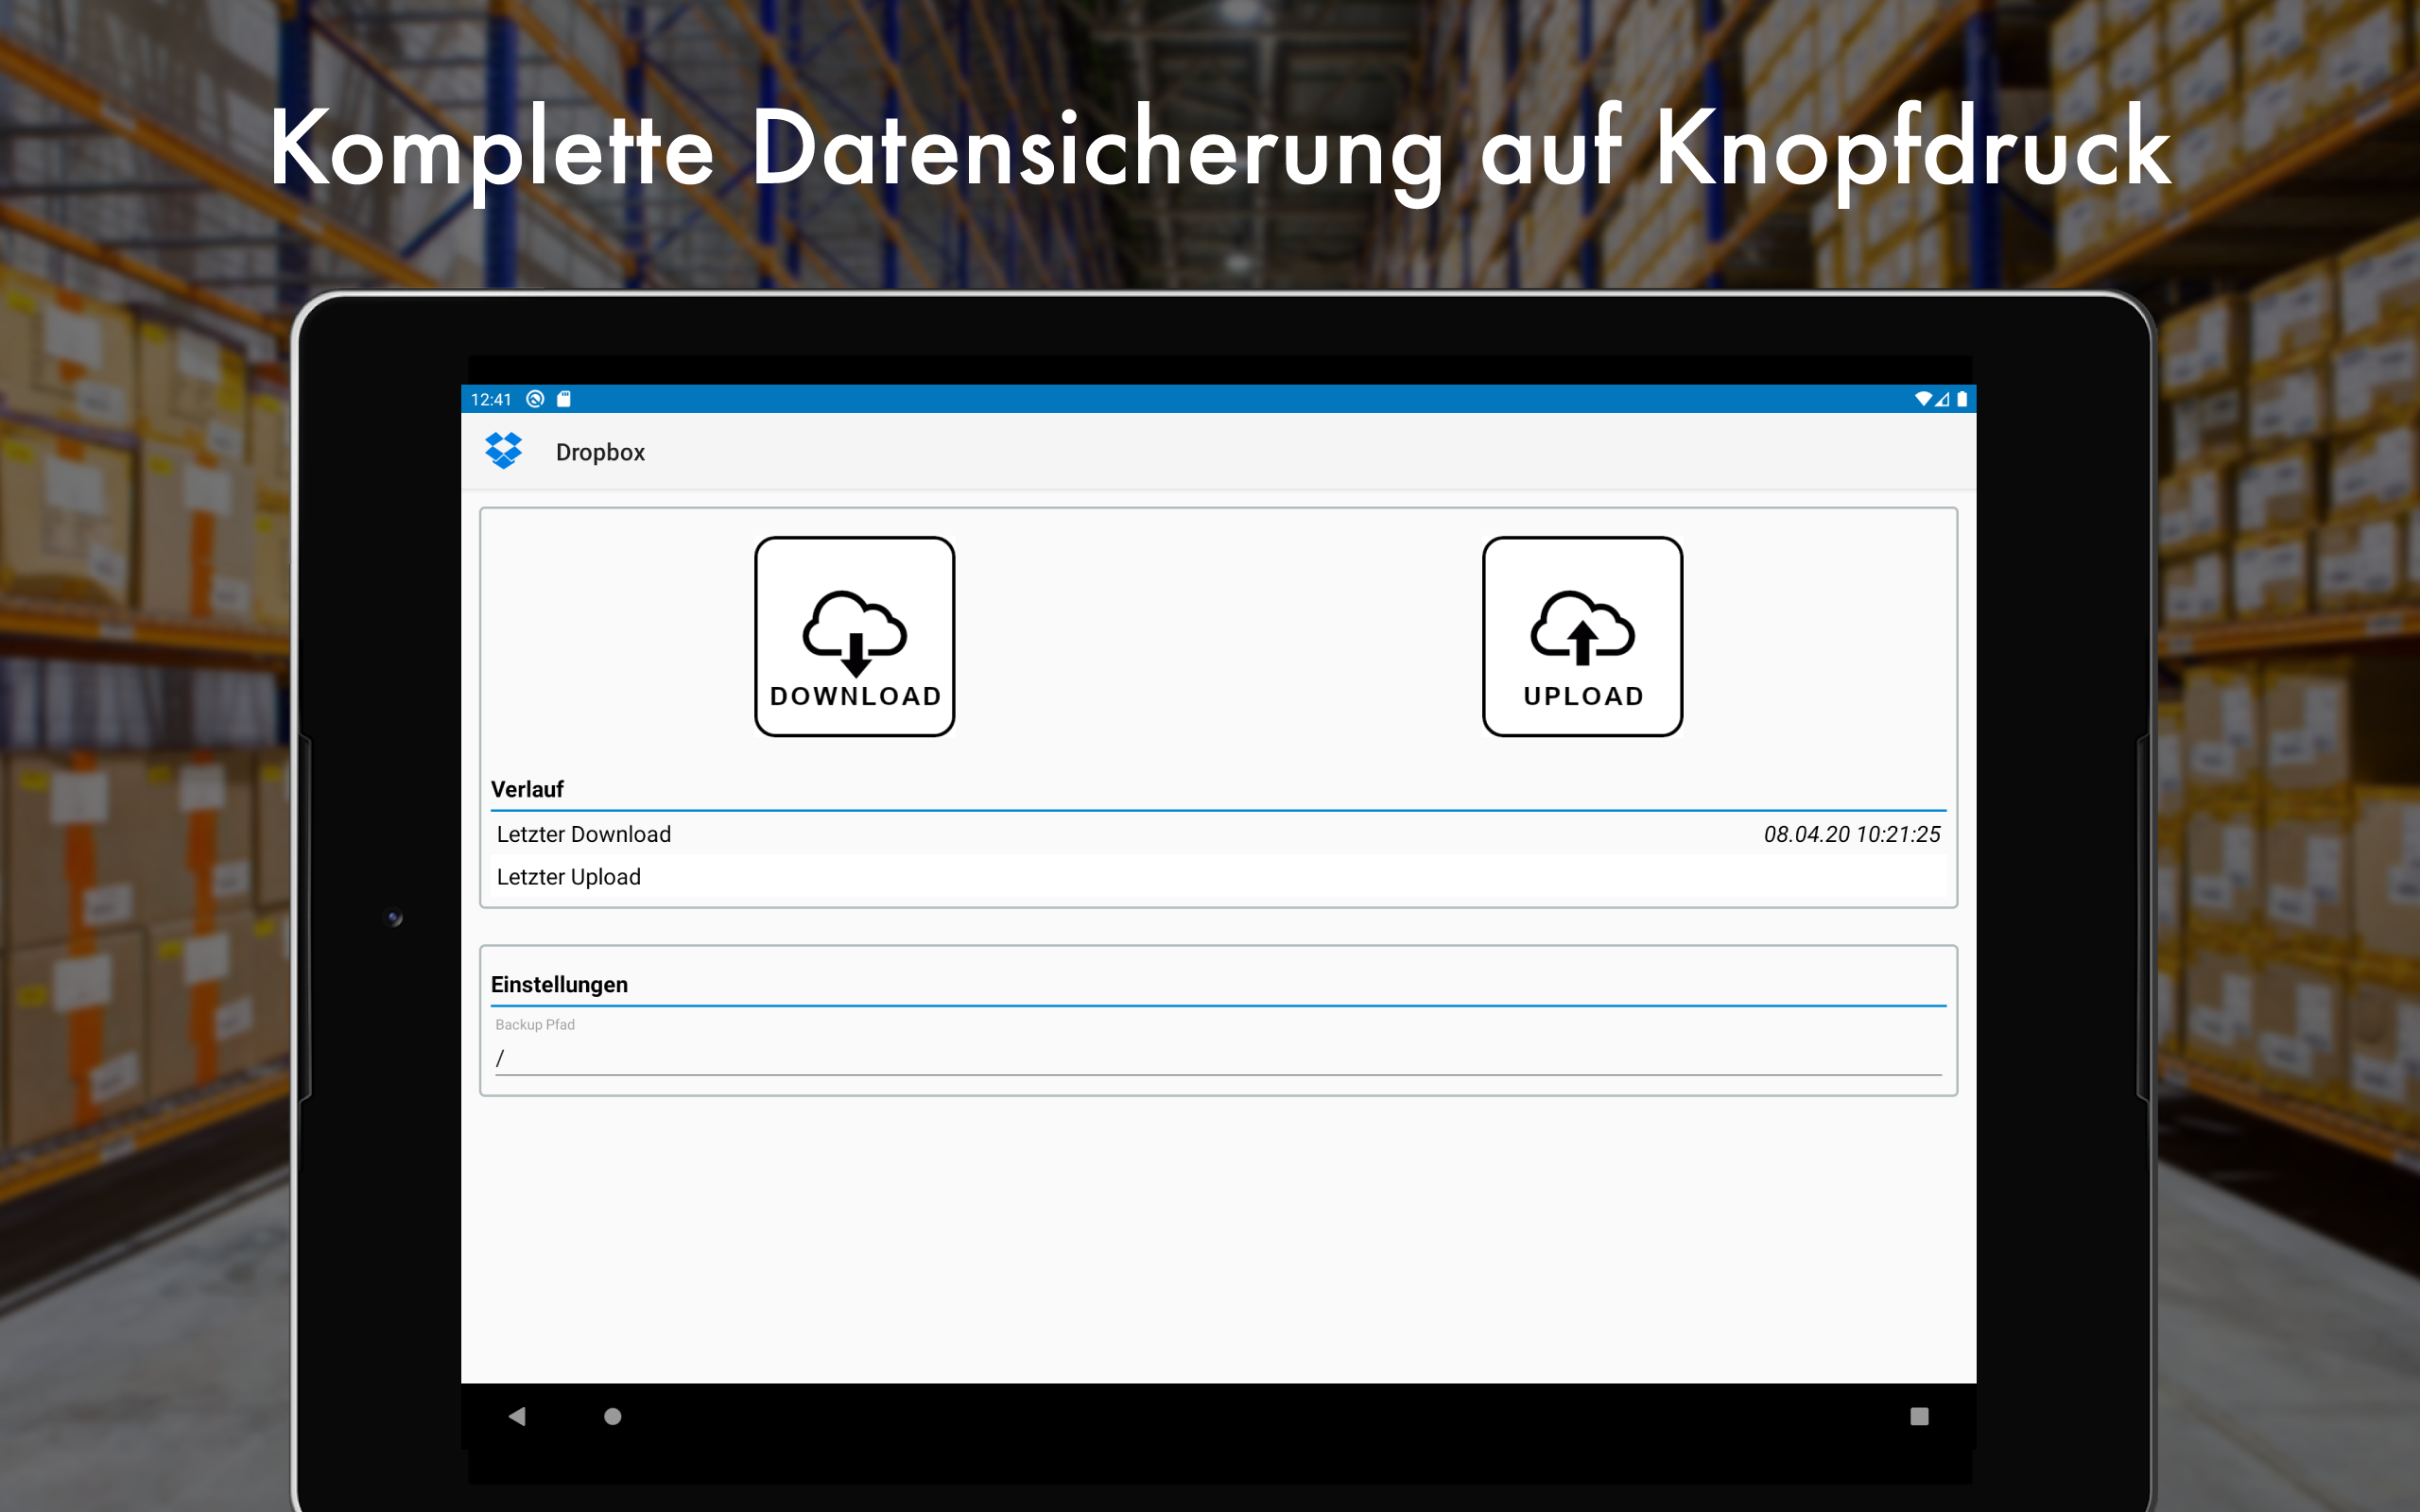Tap the Android recent apps square
The height and width of the screenshot is (1512, 2420).
point(1919,1416)
